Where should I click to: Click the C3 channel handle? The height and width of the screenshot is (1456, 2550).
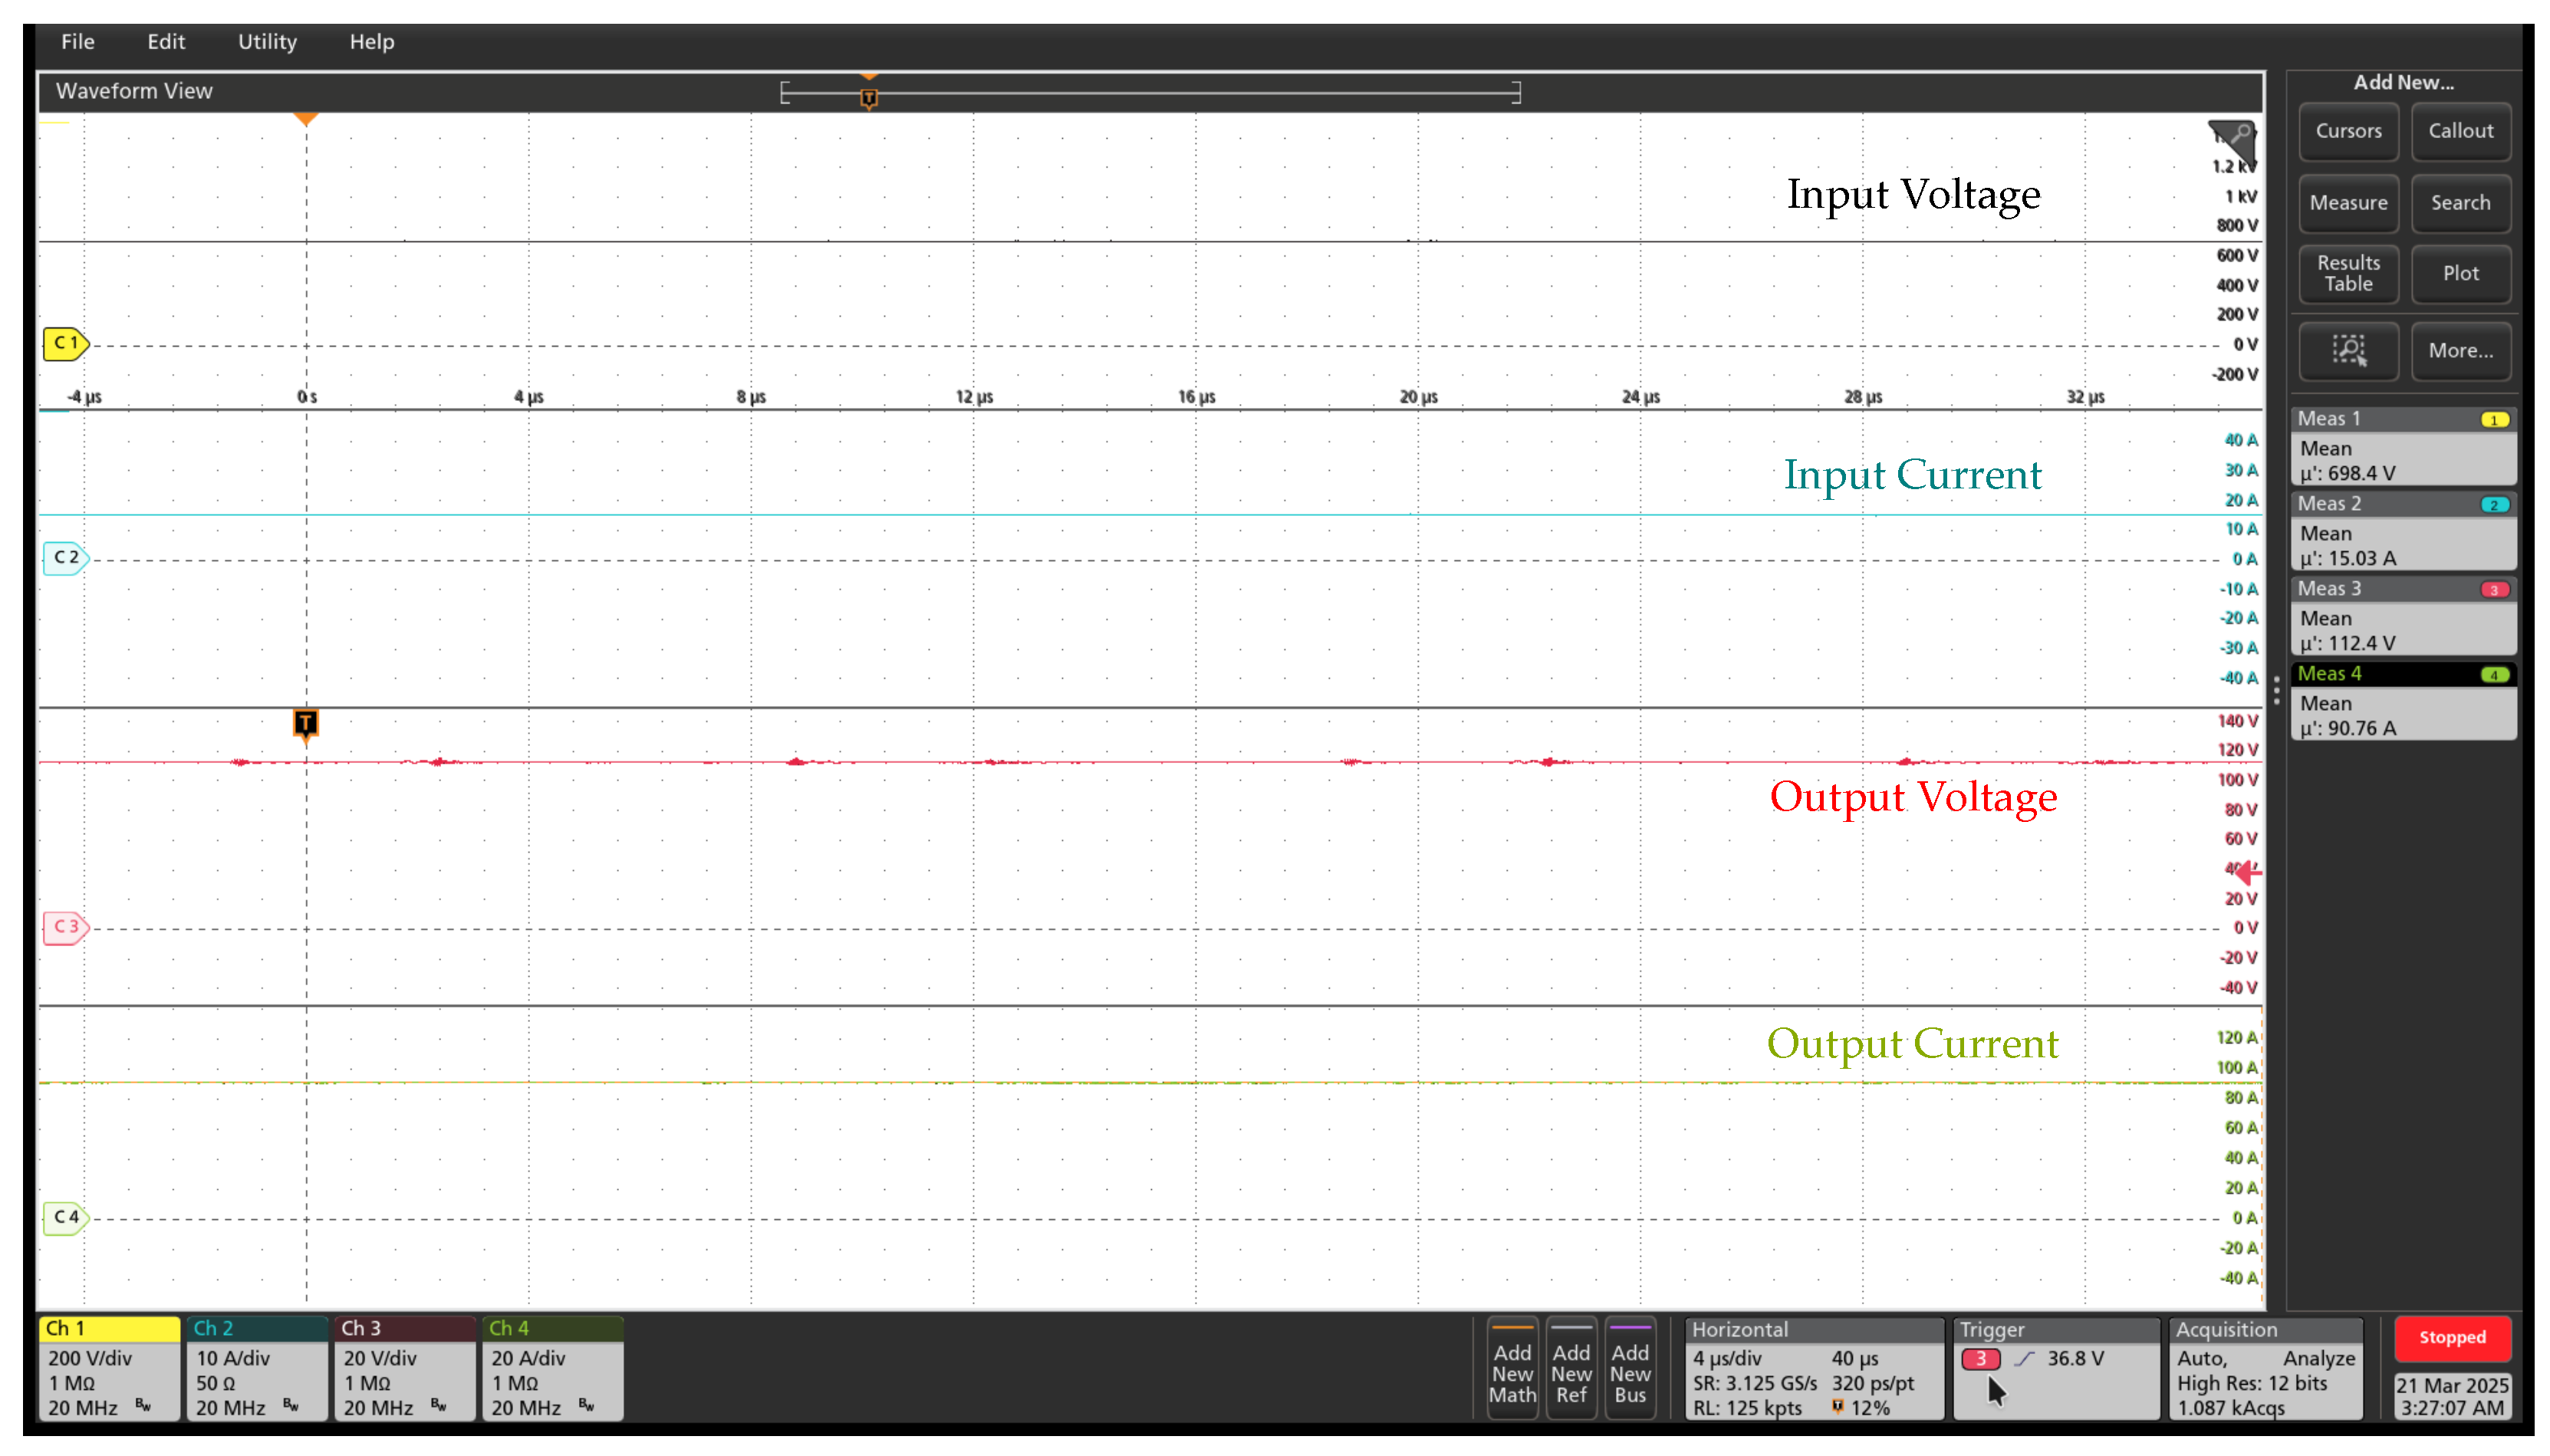(x=66, y=927)
